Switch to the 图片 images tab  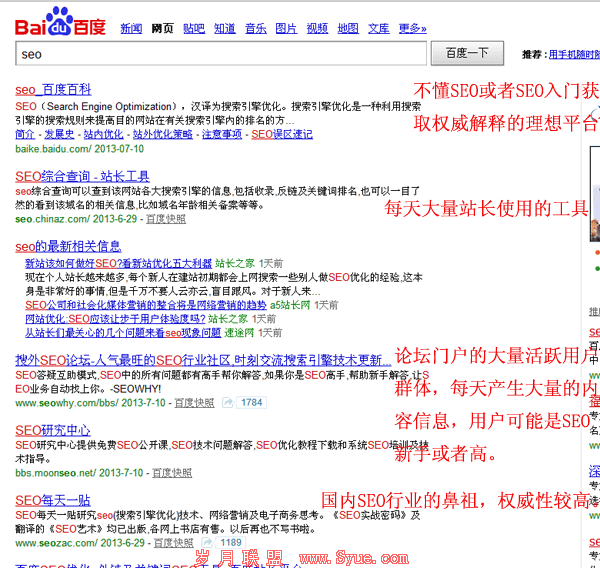286,28
